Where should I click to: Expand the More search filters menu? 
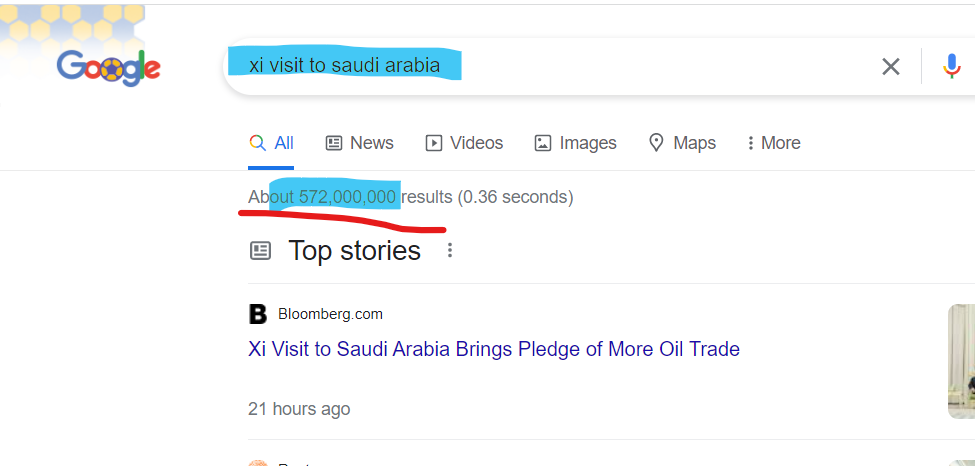point(773,143)
